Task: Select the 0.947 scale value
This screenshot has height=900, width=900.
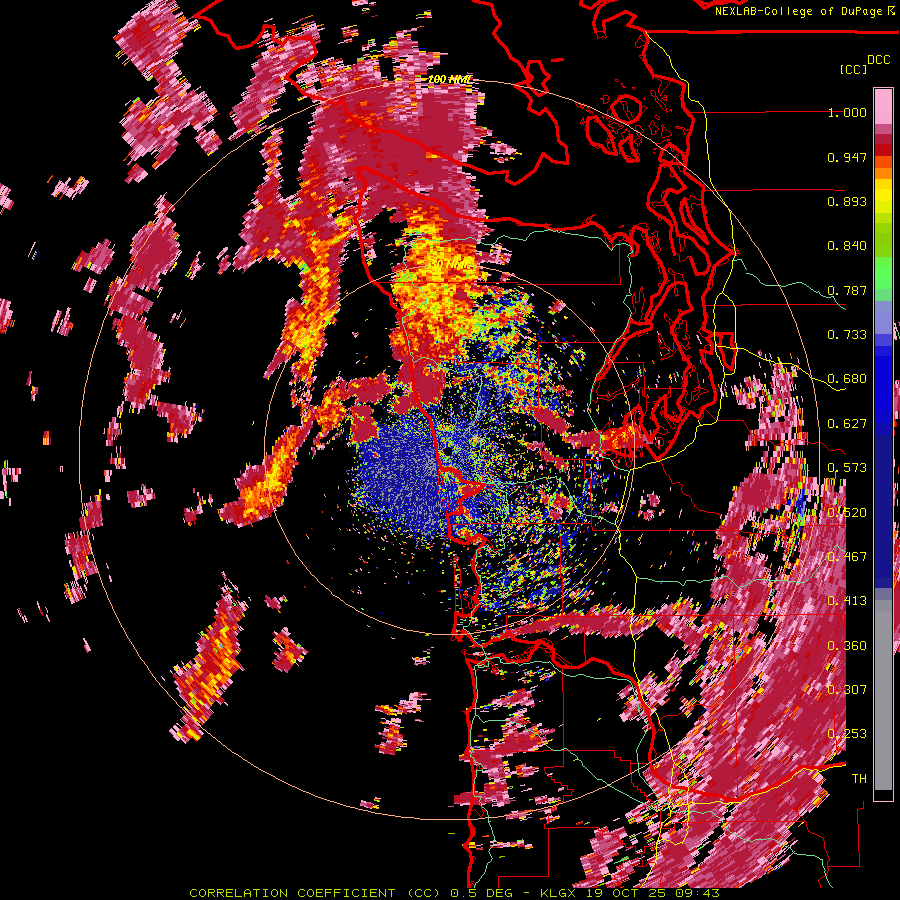Action: click(847, 157)
